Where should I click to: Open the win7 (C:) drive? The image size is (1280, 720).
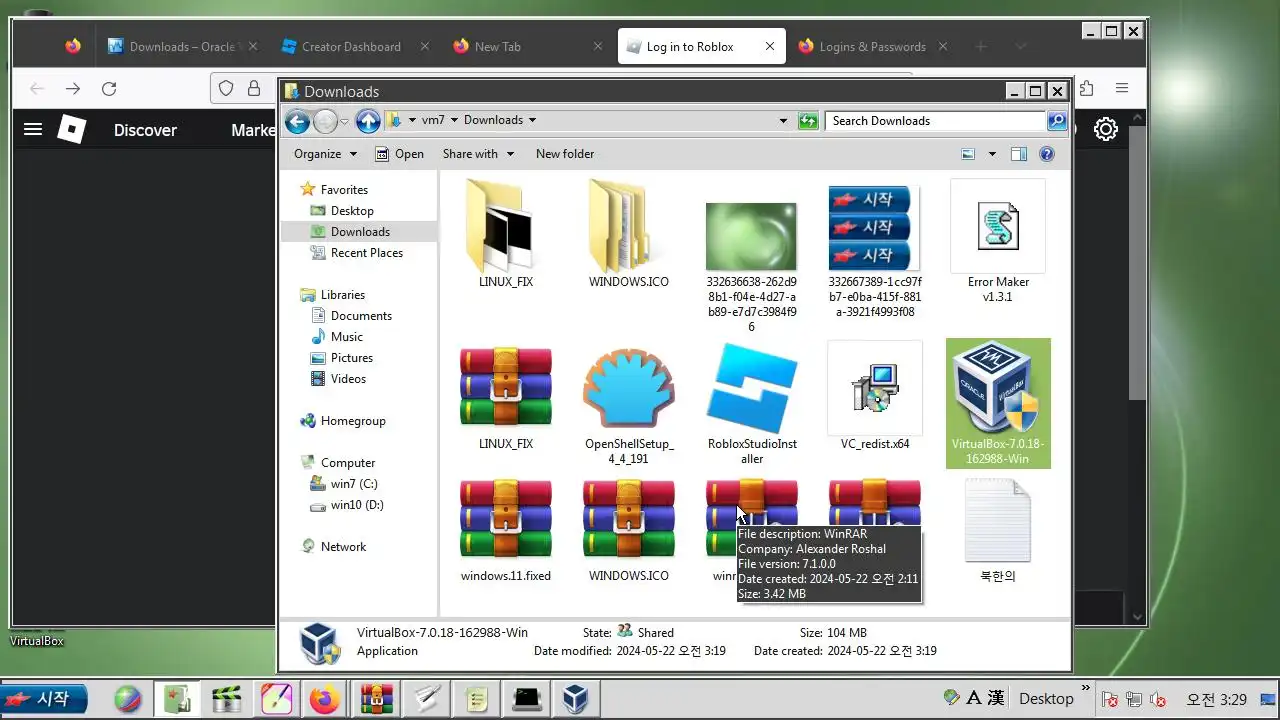click(343, 484)
